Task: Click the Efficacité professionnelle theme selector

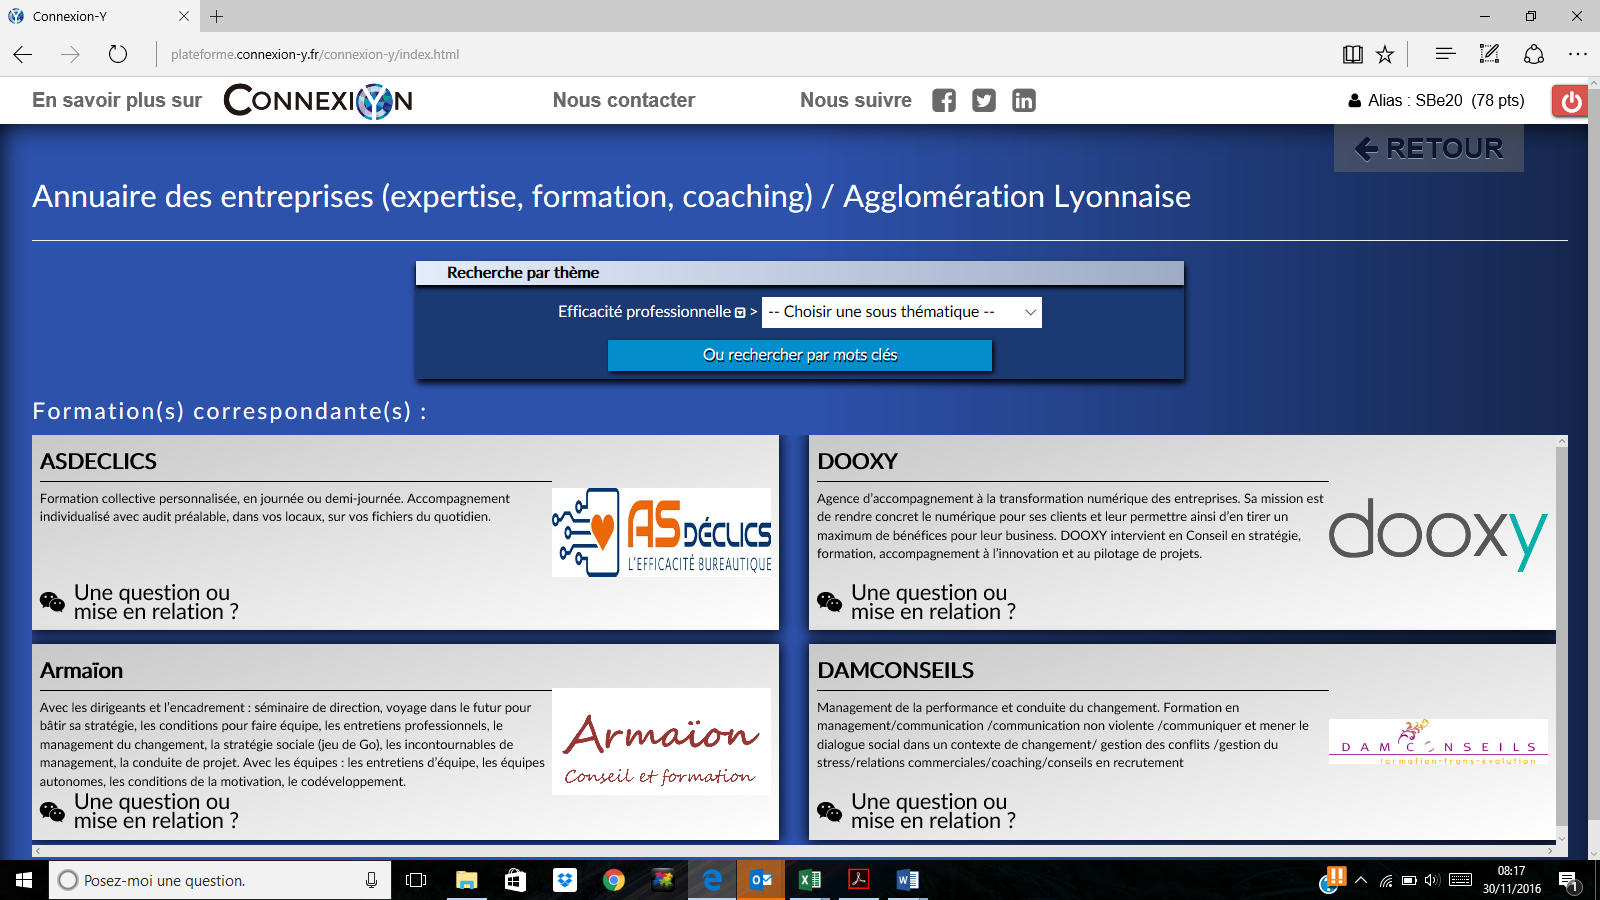Action: point(651,312)
